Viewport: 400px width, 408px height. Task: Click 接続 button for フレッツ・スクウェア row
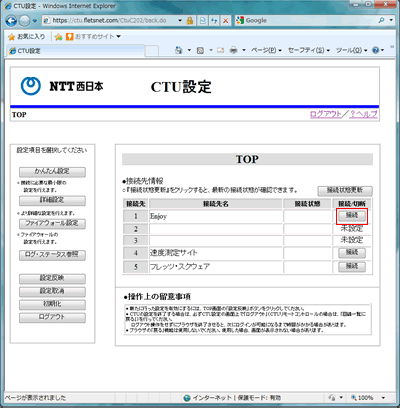pos(352,267)
